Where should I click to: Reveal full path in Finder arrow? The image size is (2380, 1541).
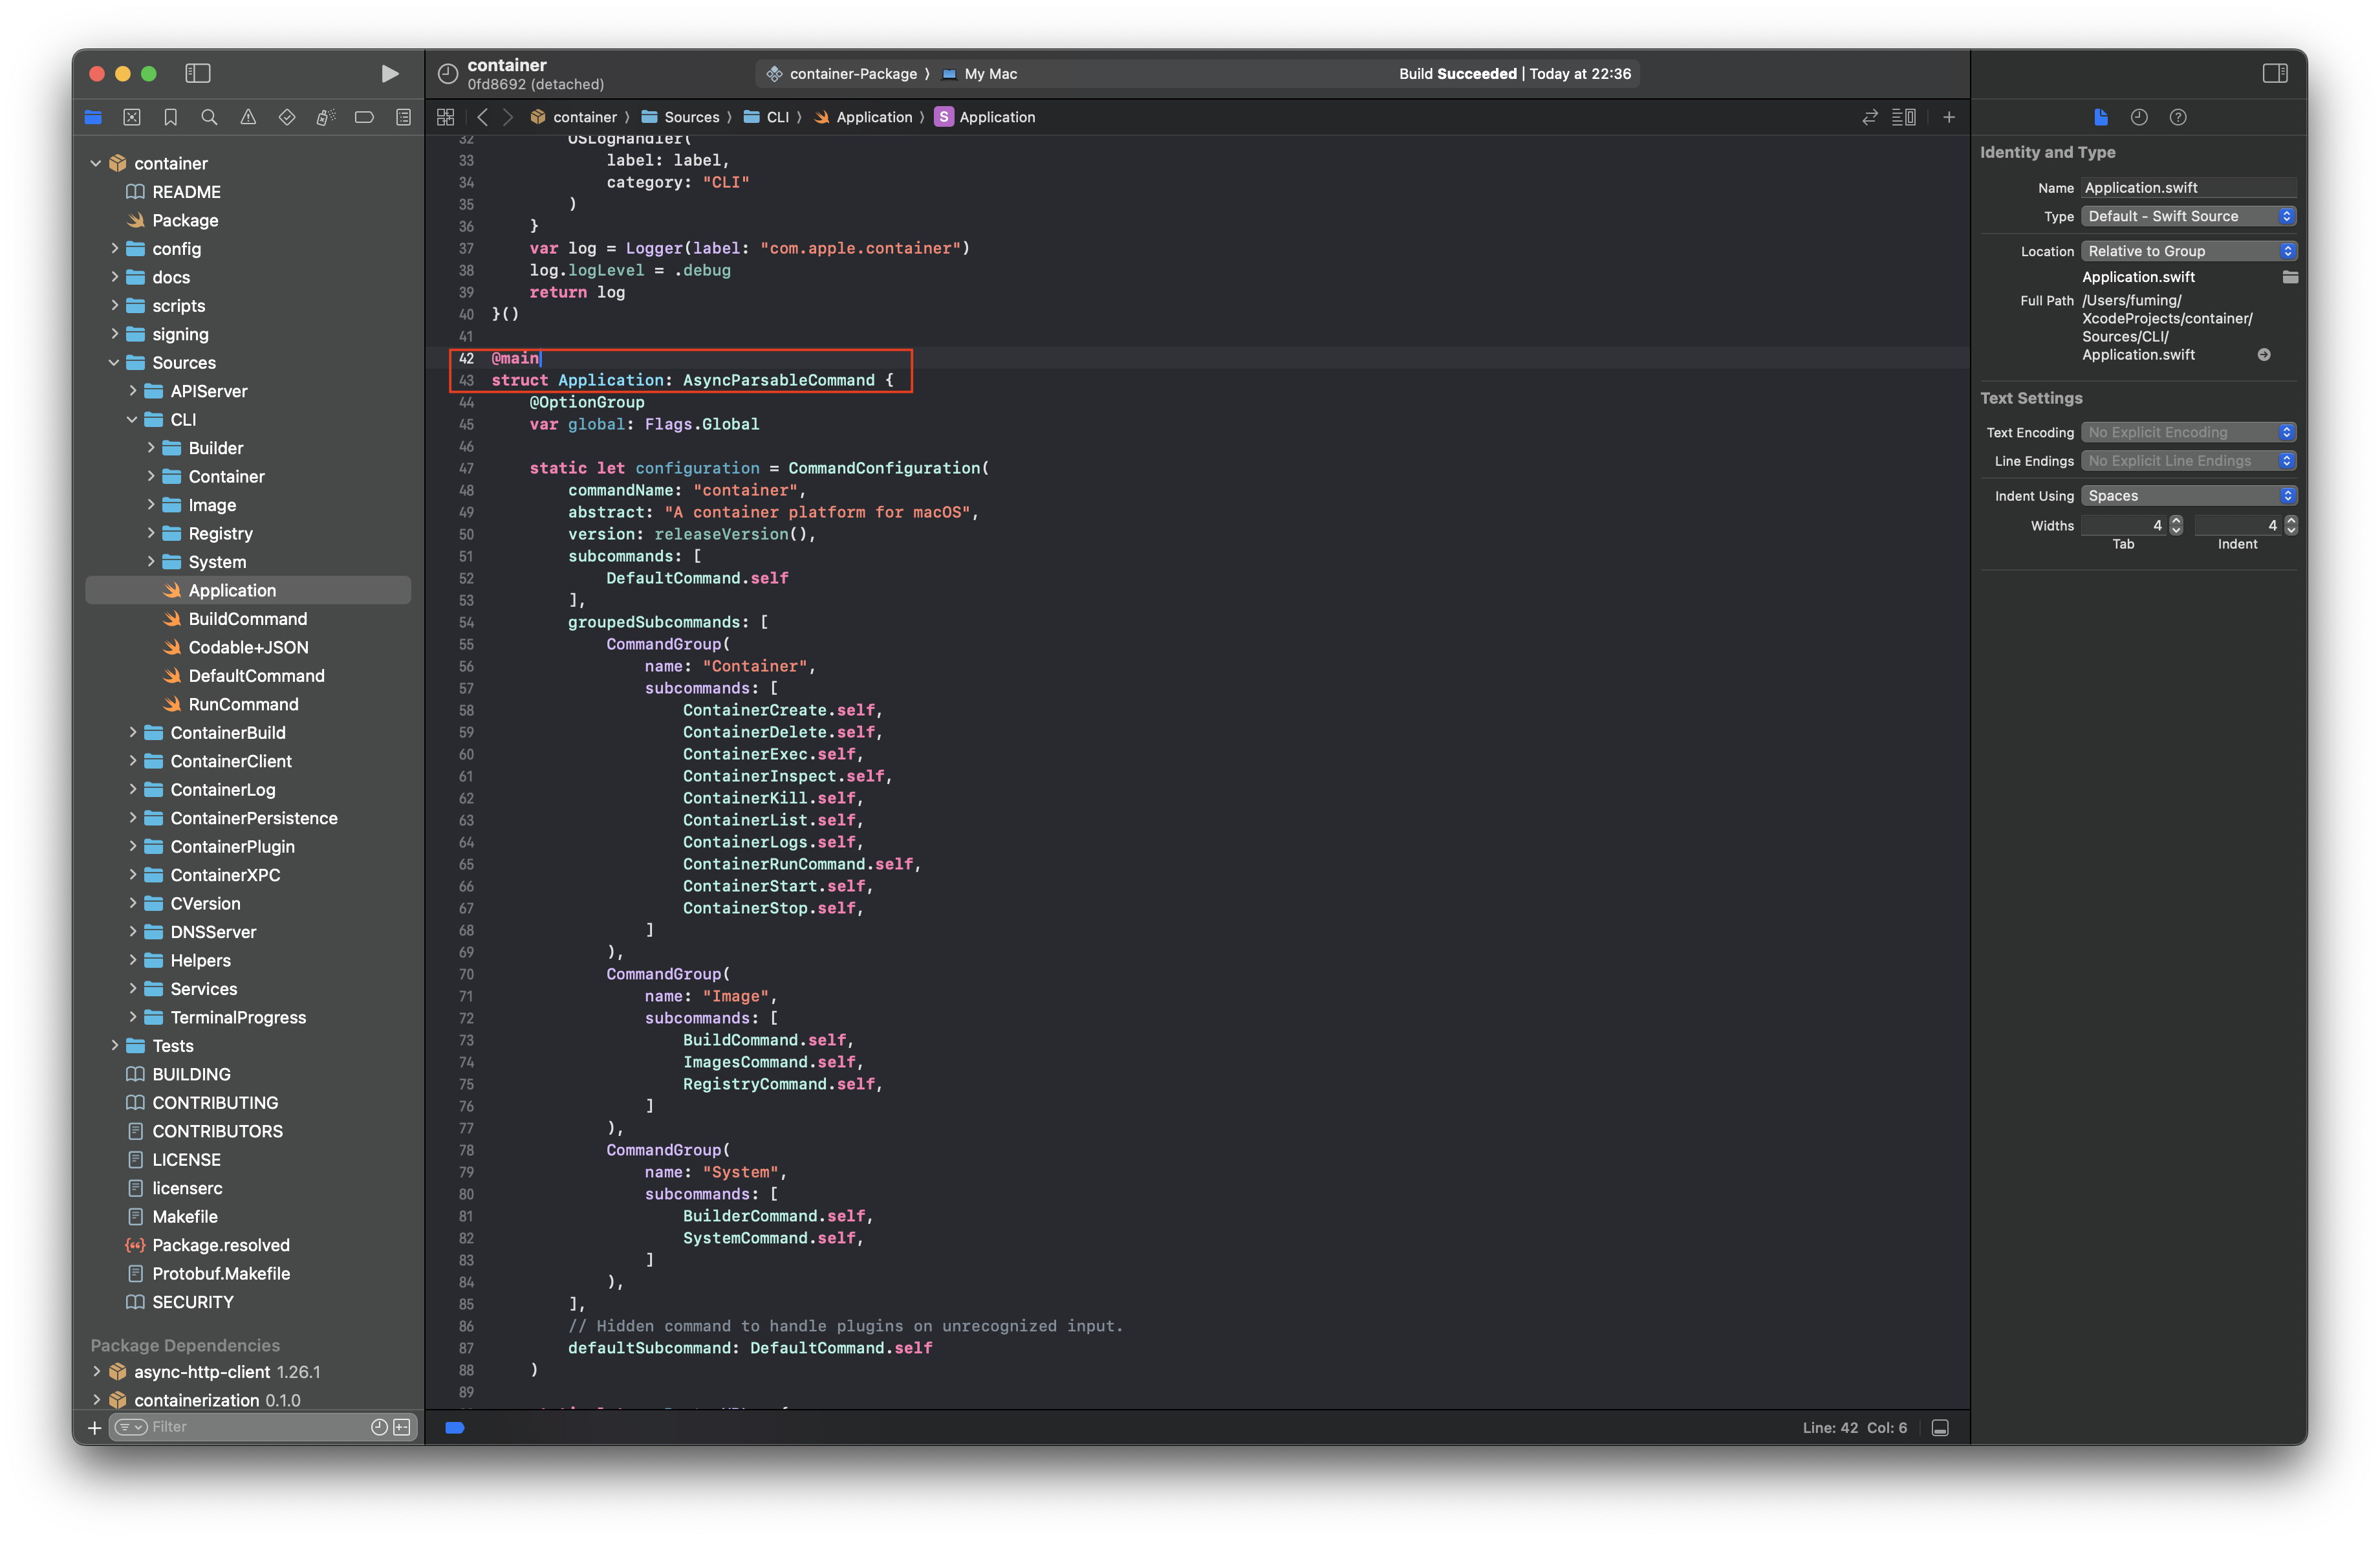click(2264, 354)
